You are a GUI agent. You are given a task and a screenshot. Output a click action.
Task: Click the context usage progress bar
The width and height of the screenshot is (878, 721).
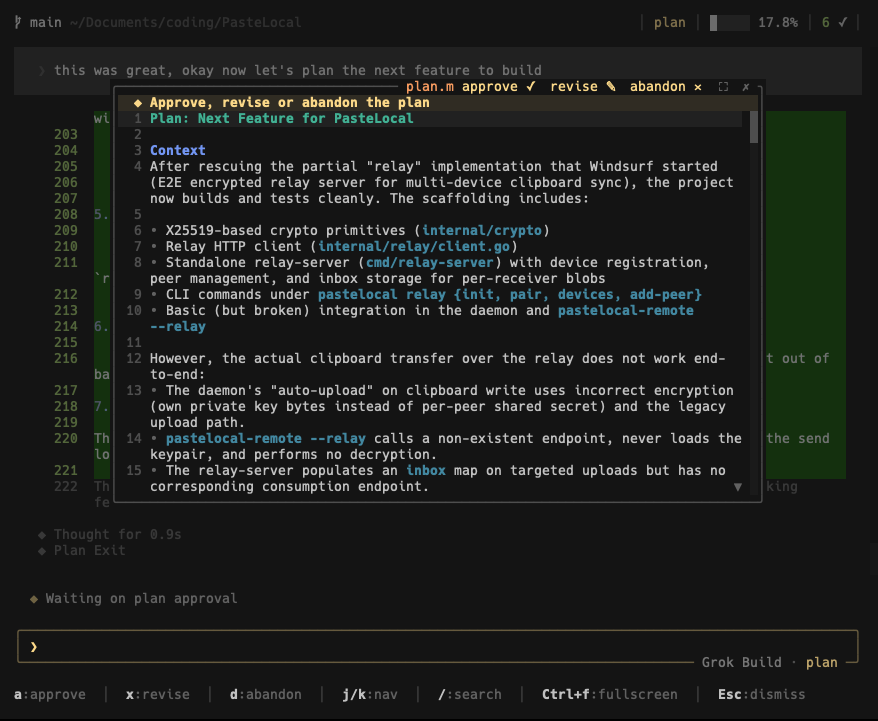click(730, 22)
